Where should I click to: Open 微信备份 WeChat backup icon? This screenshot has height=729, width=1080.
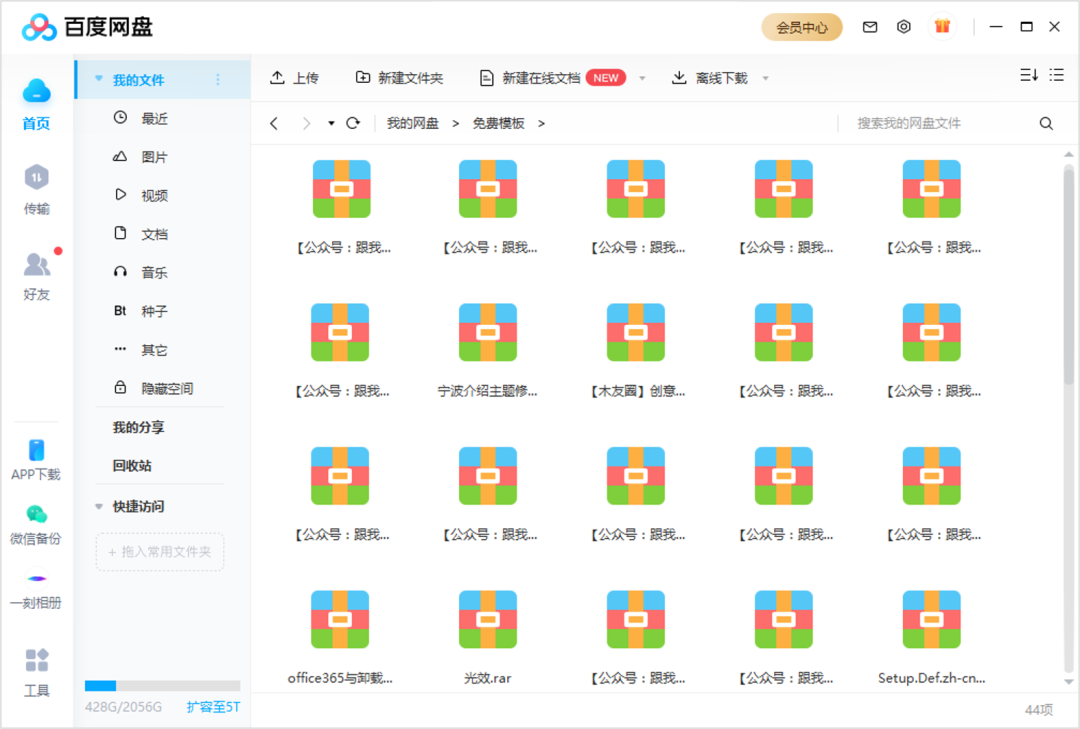point(37,515)
